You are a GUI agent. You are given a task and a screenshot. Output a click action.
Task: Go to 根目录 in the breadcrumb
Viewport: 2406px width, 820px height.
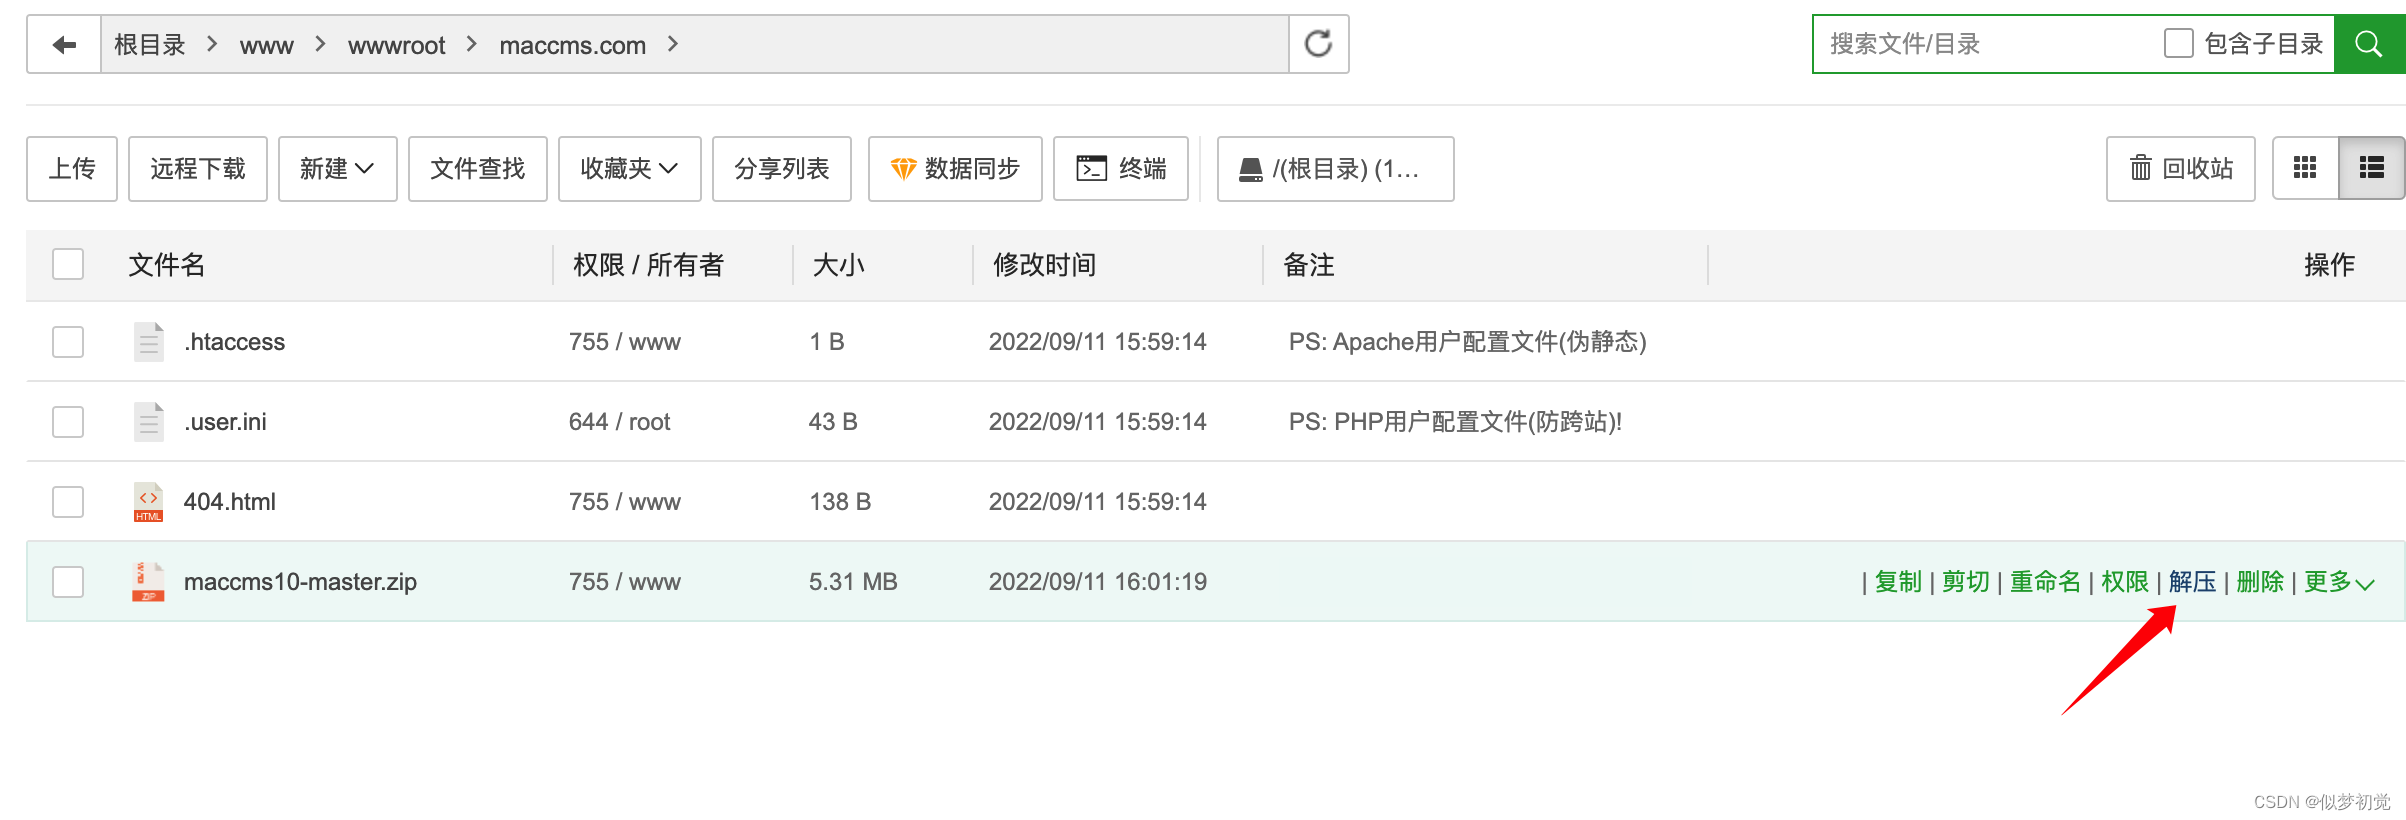click(x=150, y=44)
